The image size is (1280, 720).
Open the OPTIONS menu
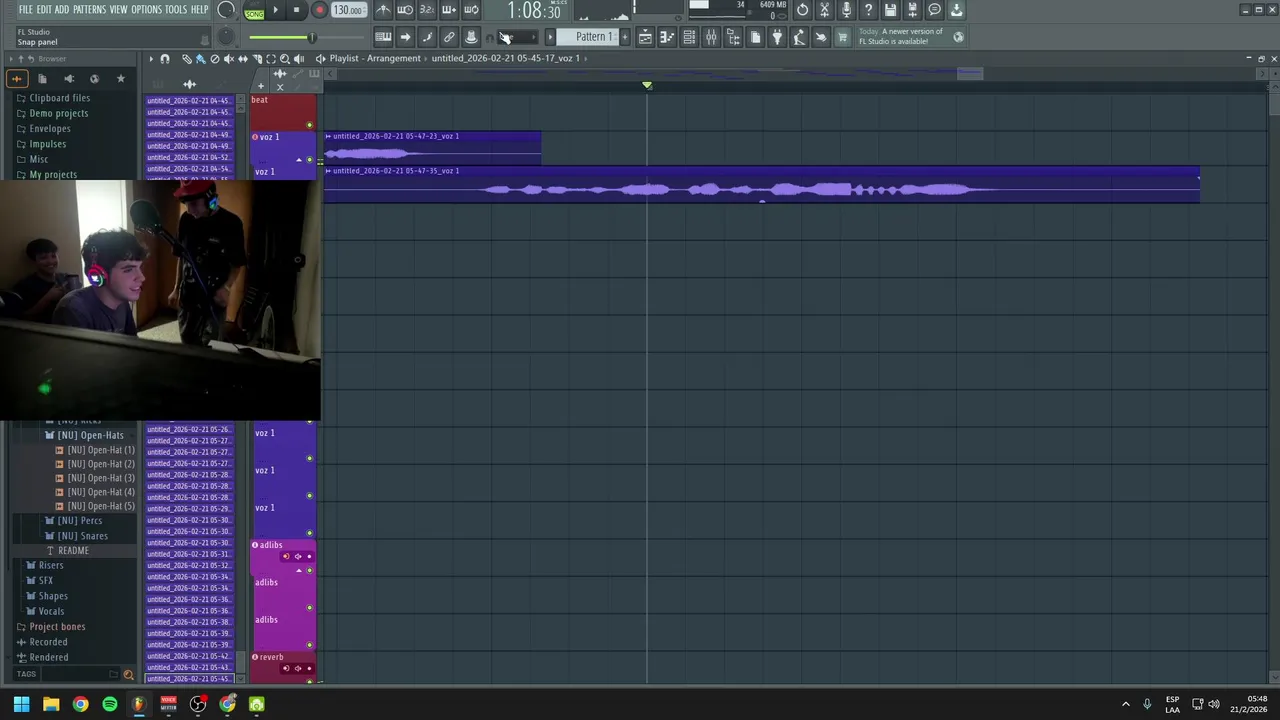(x=146, y=10)
